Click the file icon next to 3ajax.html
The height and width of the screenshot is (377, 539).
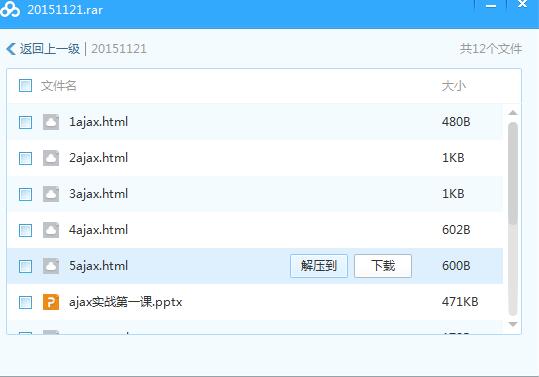[x=51, y=194]
